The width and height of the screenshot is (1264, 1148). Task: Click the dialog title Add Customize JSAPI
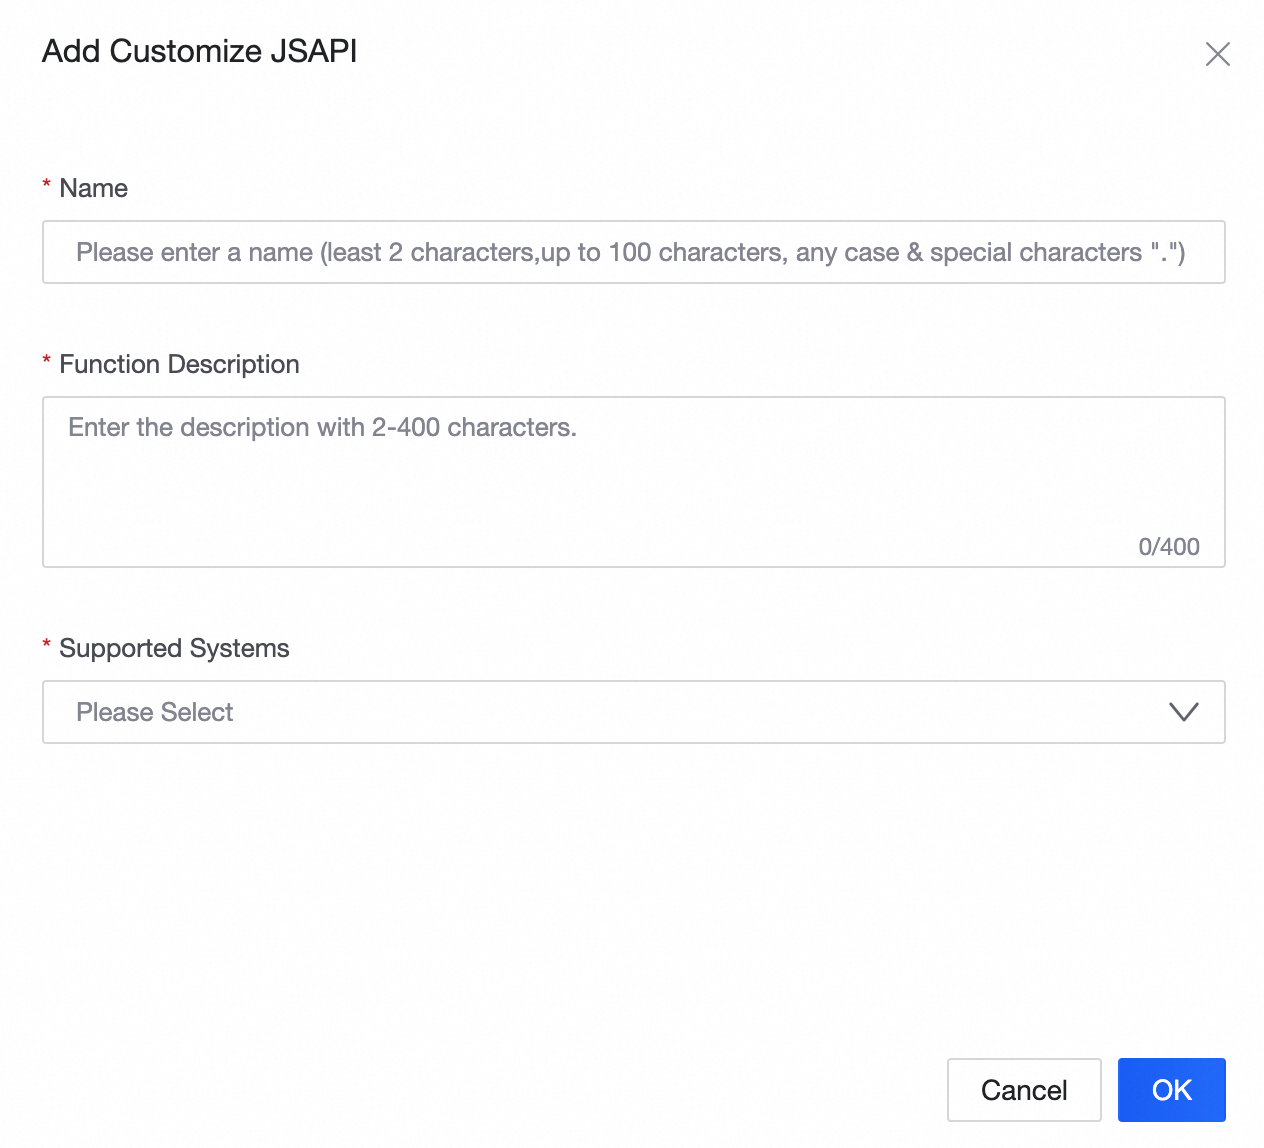(x=199, y=51)
